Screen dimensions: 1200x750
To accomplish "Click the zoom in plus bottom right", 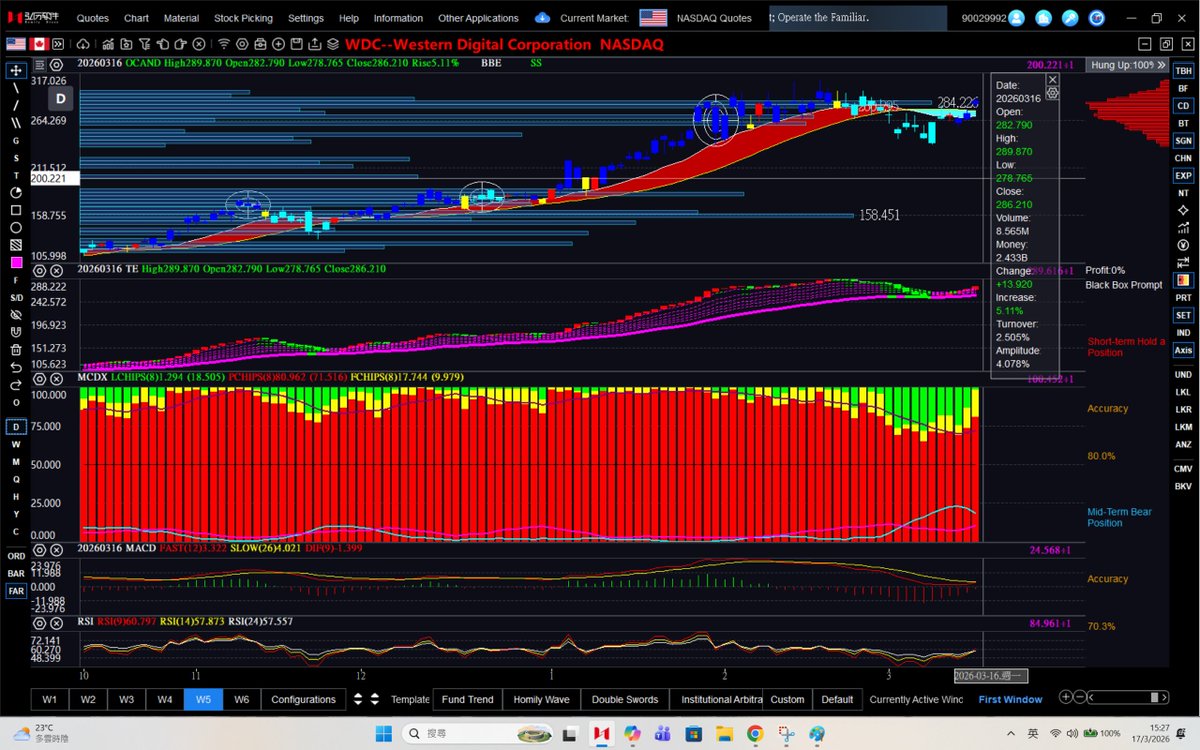I will pos(1067,698).
